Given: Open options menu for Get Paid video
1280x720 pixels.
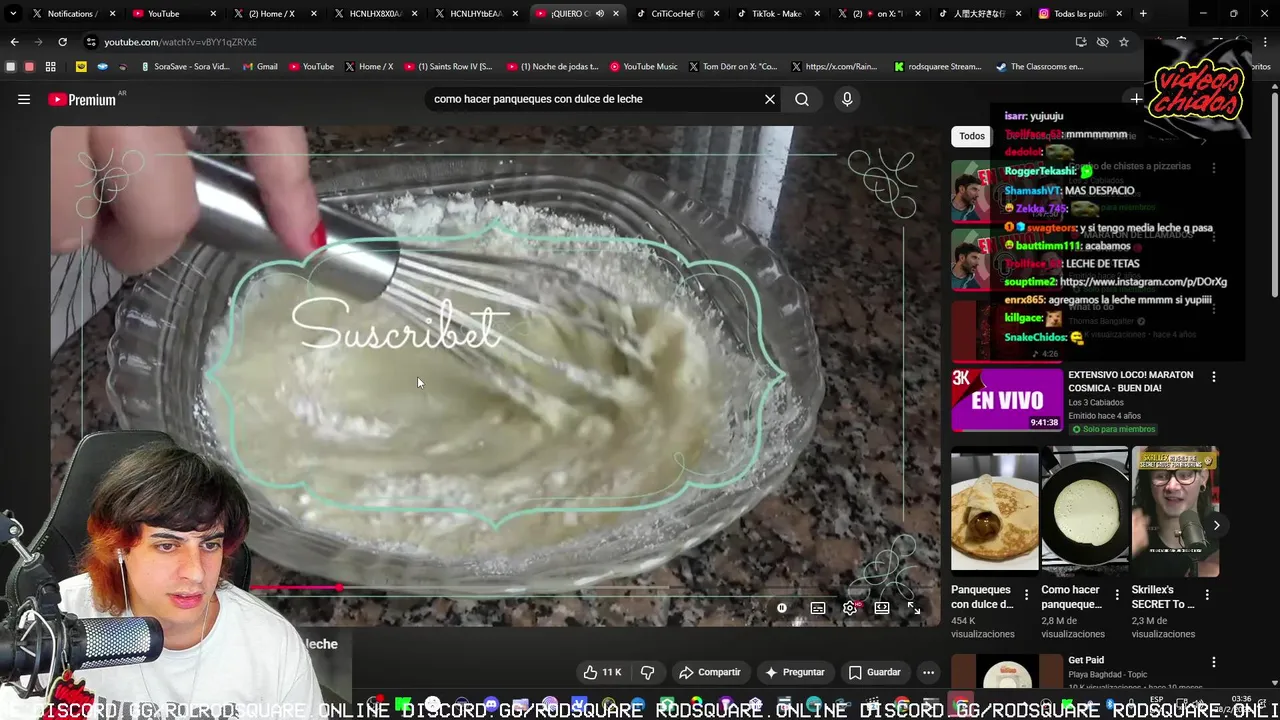Looking at the screenshot, I should [x=1214, y=662].
